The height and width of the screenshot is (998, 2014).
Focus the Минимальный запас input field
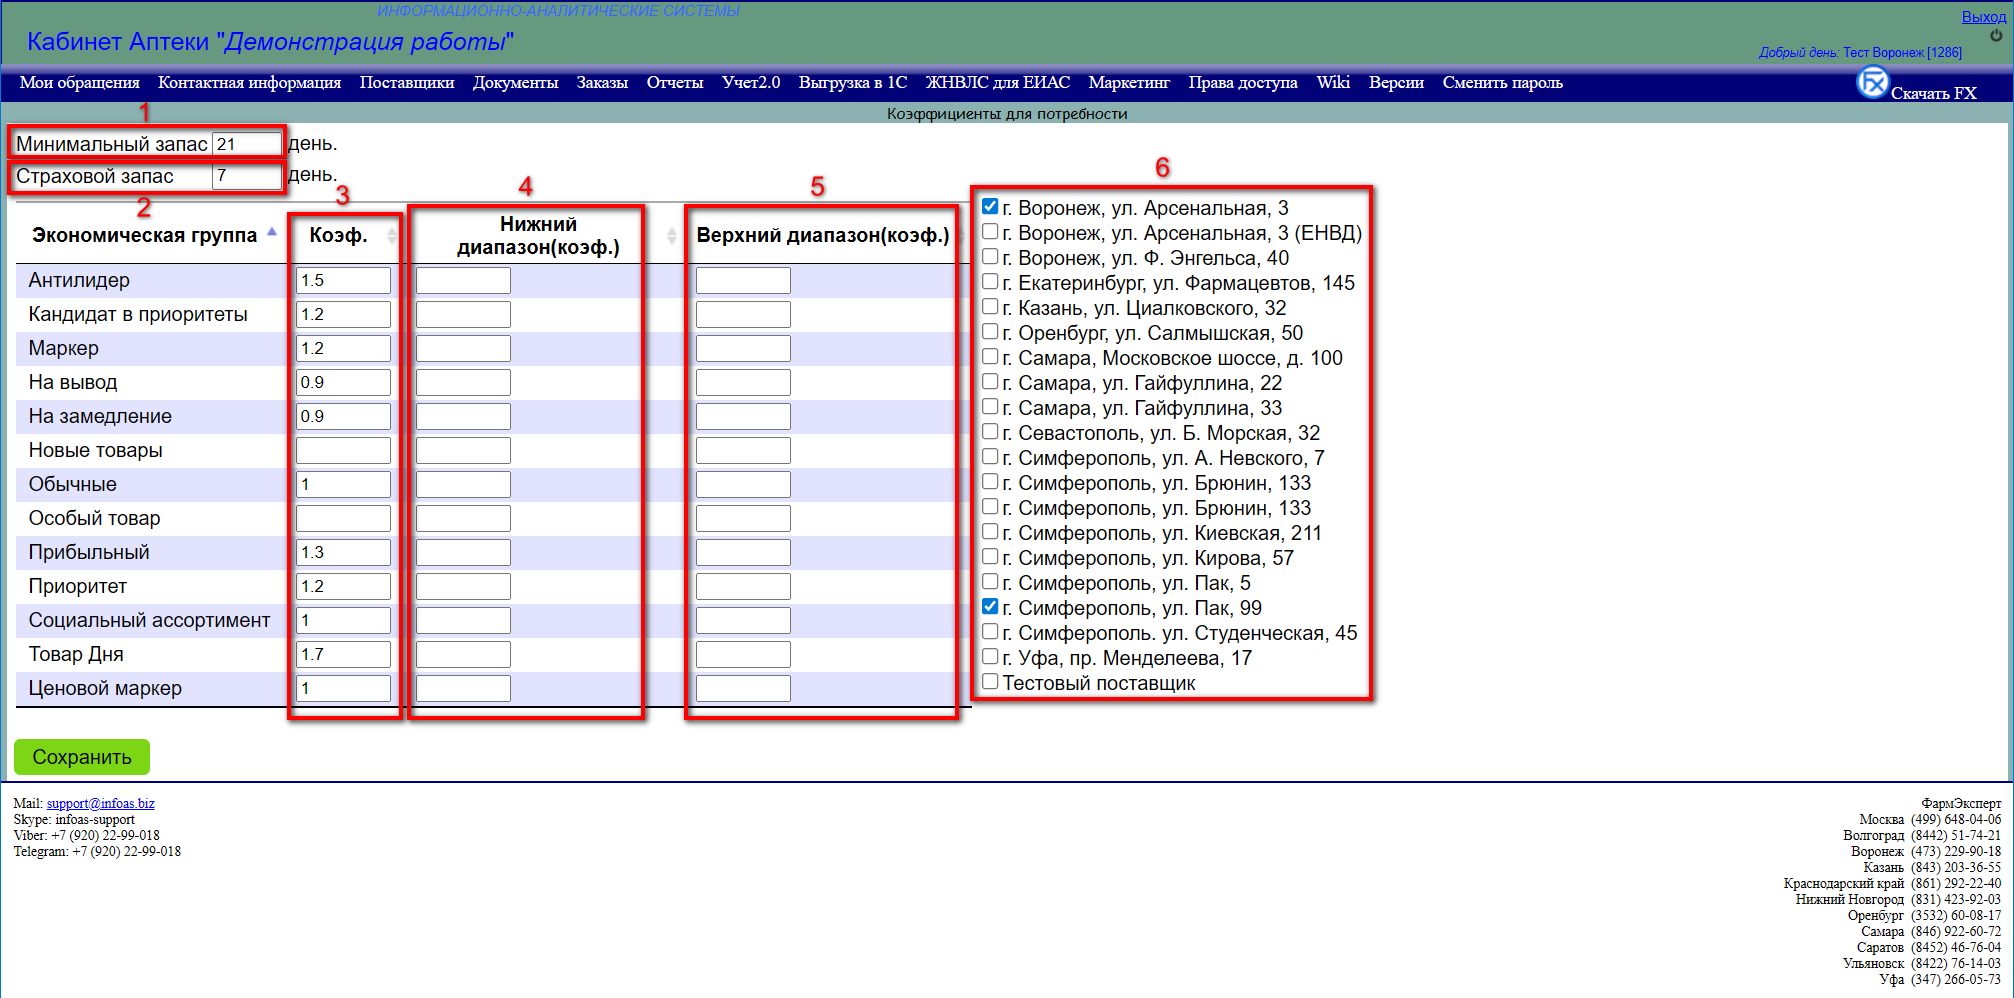coord(246,144)
